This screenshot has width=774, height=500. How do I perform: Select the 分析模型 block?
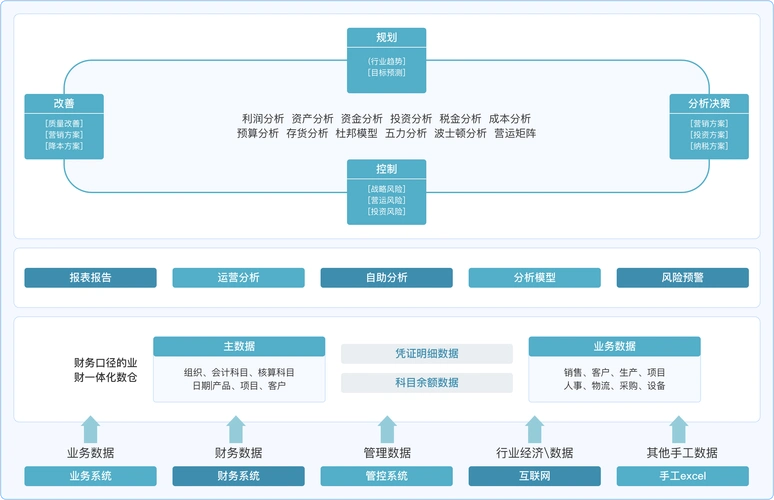pyautogui.click(x=534, y=277)
